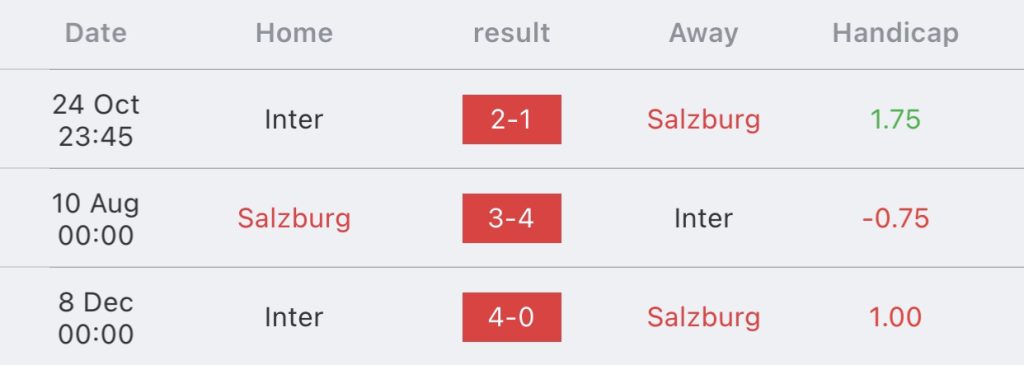Viewport: 1024px width, 365px height.
Task: Select the 24 Oct 23:45 date cell
Action: pos(96,120)
